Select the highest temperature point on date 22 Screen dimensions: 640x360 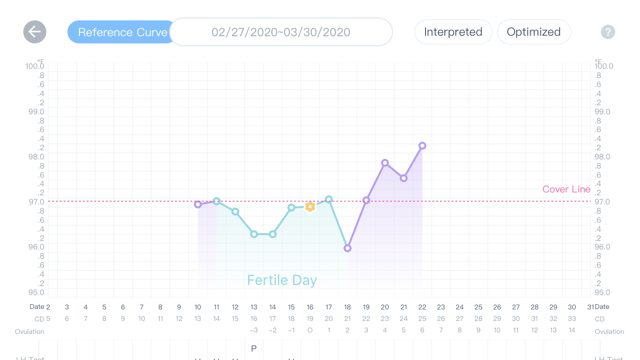pyautogui.click(x=422, y=146)
